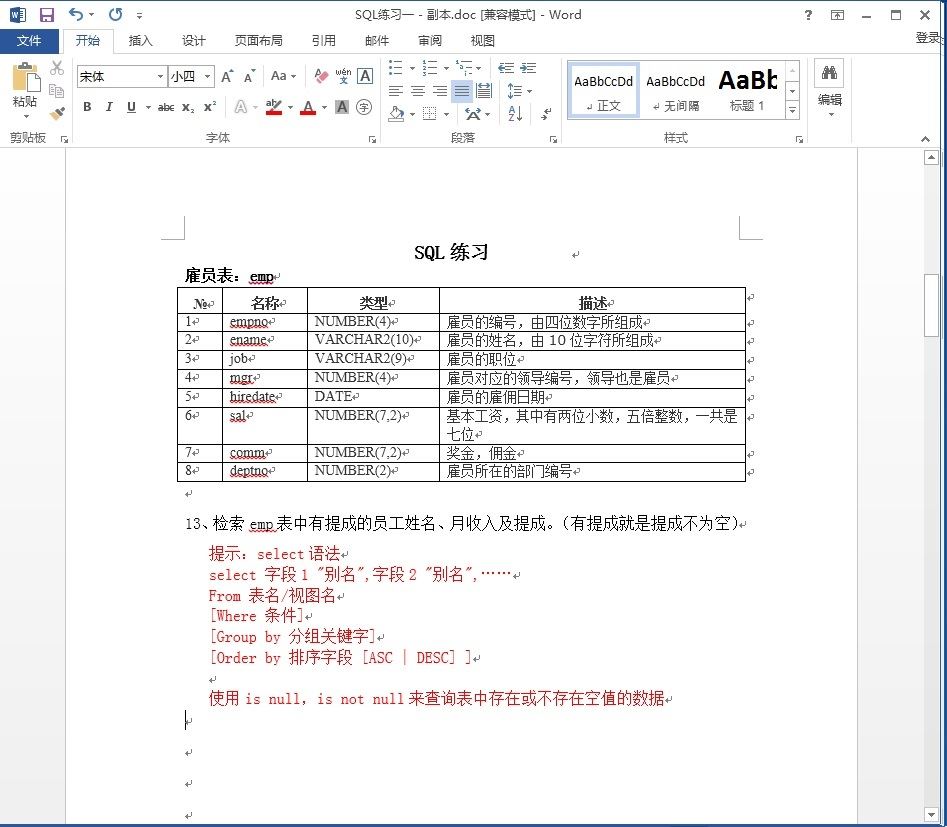The width and height of the screenshot is (947, 827).
Task: Switch to the 审阅 tab
Action: pyautogui.click(x=429, y=40)
